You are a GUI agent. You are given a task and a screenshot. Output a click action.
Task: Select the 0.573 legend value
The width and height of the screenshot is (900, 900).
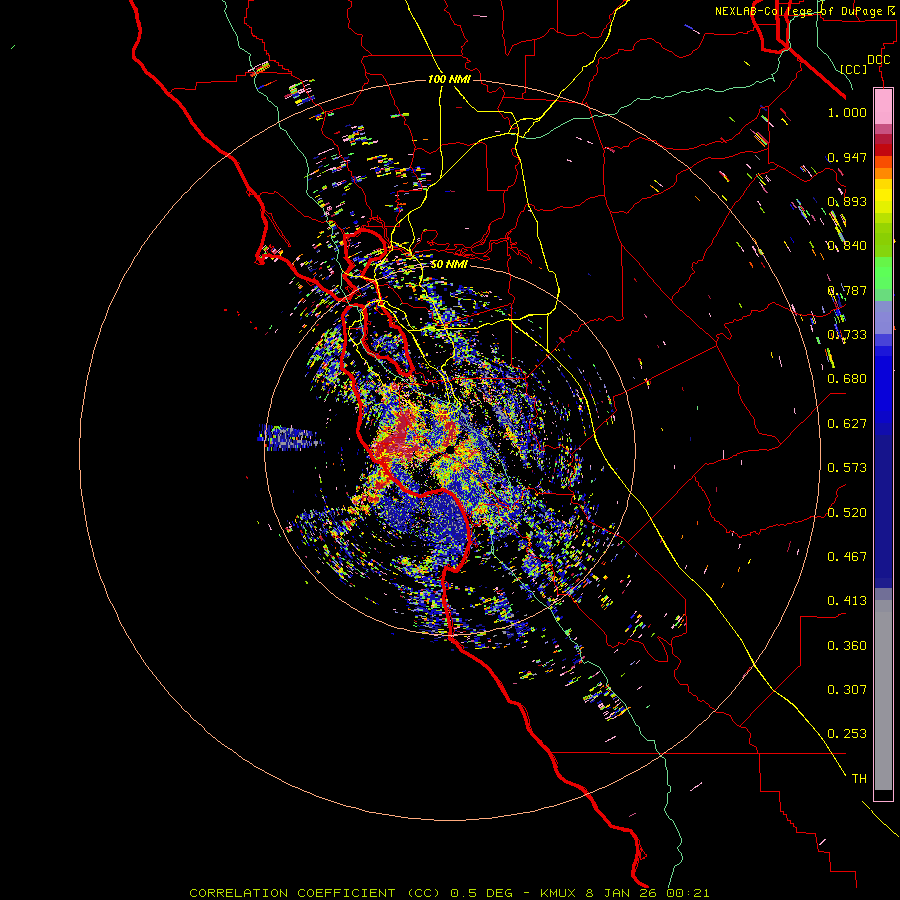(847, 468)
